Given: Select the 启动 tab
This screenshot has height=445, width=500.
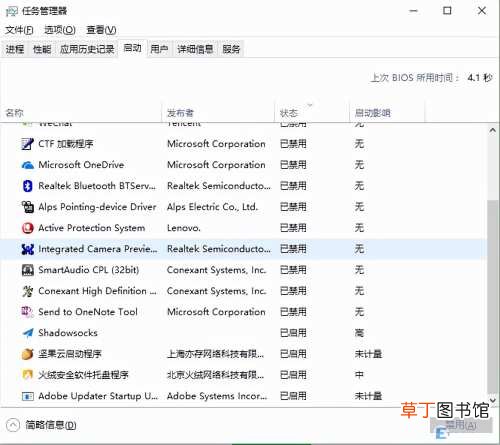Looking at the screenshot, I should pos(132,48).
